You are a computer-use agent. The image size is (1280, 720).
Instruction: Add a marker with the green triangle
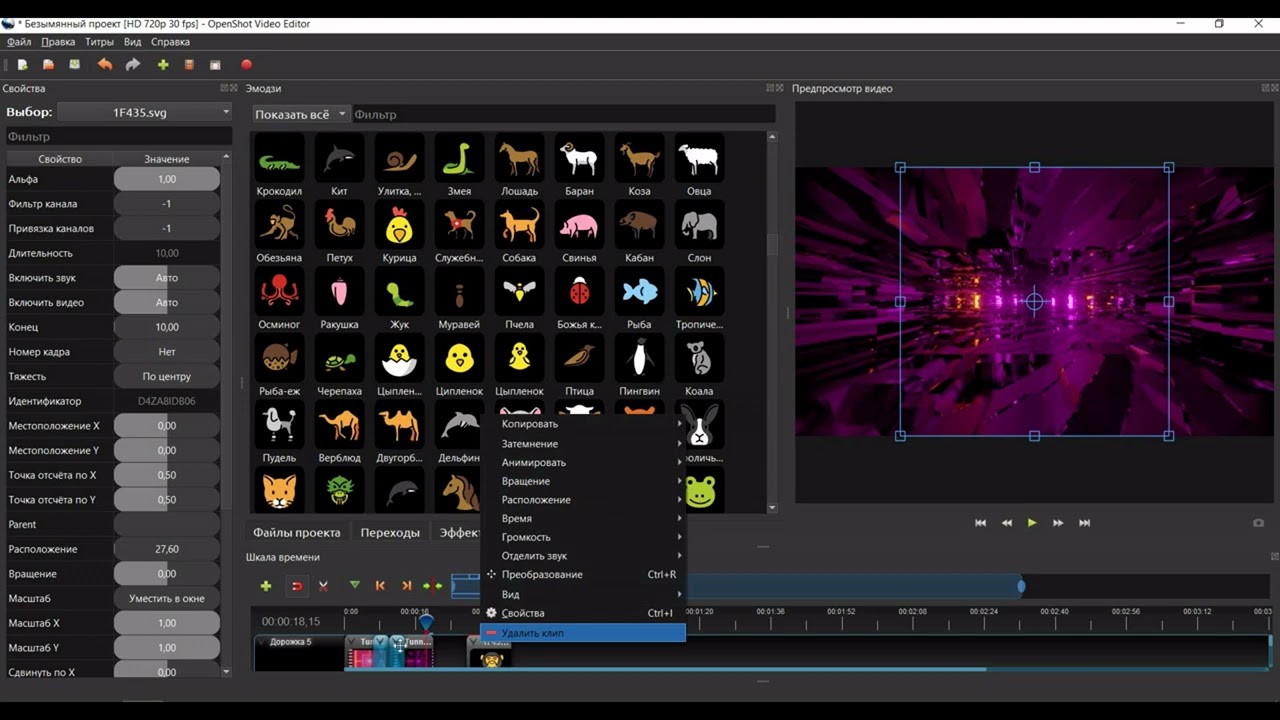pyautogui.click(x=354, y=585)
